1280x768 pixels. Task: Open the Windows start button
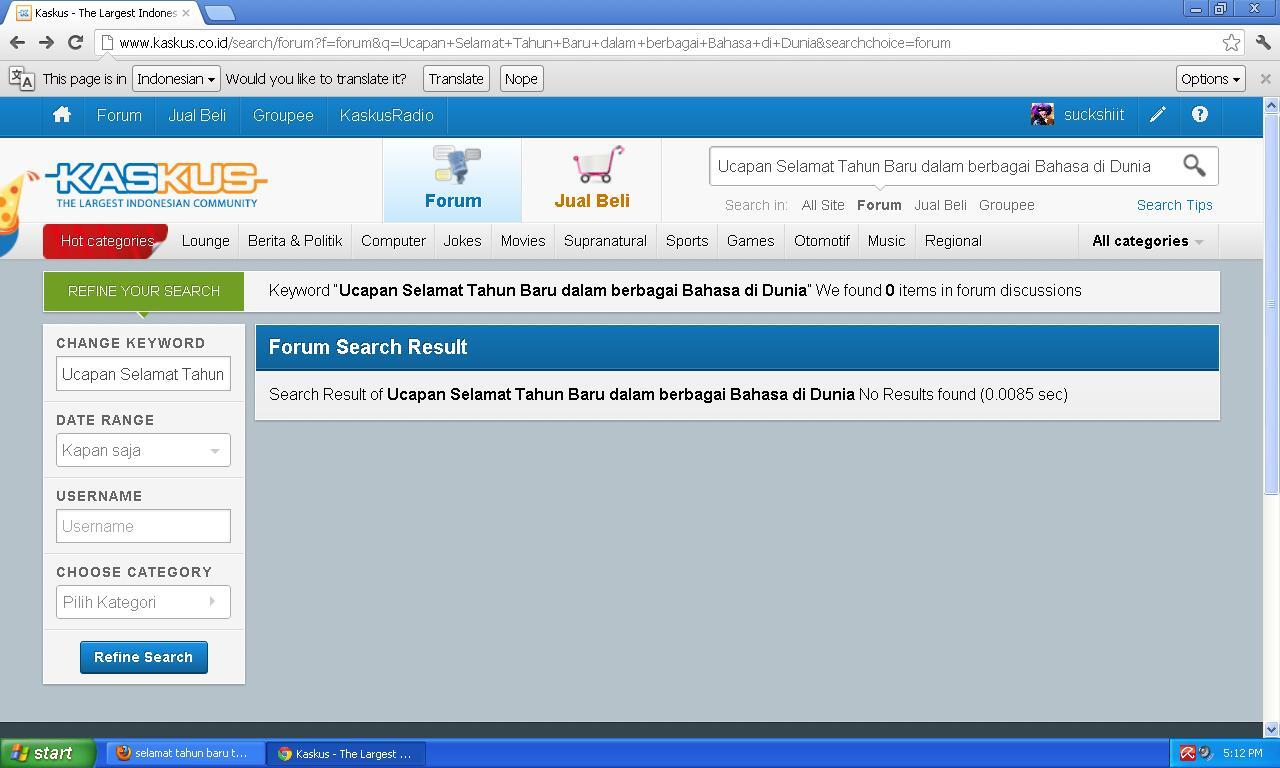pos(48,753)
